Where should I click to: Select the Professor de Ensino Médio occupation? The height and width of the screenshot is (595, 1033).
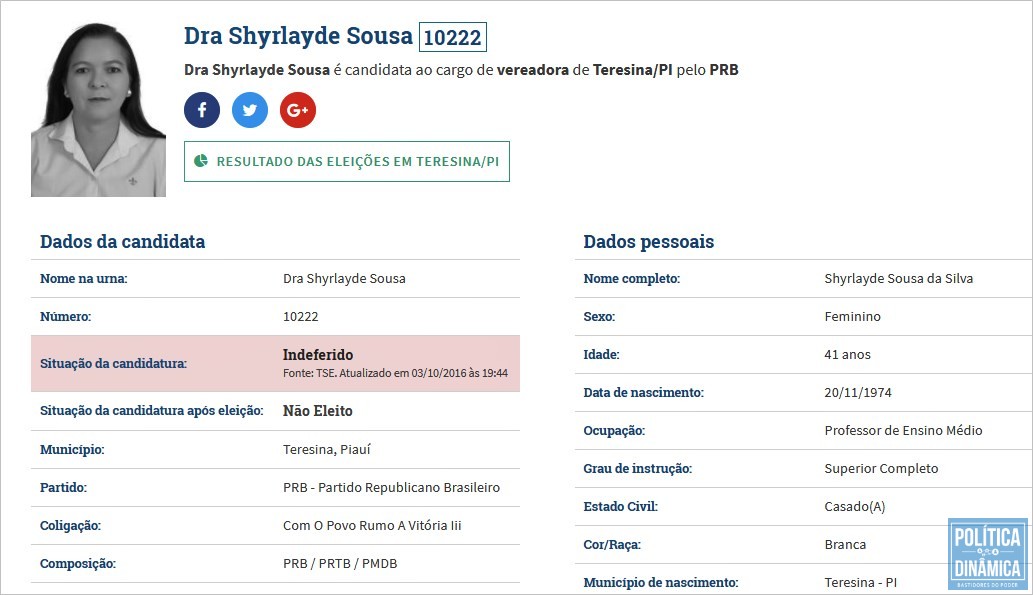click(903, 430)
